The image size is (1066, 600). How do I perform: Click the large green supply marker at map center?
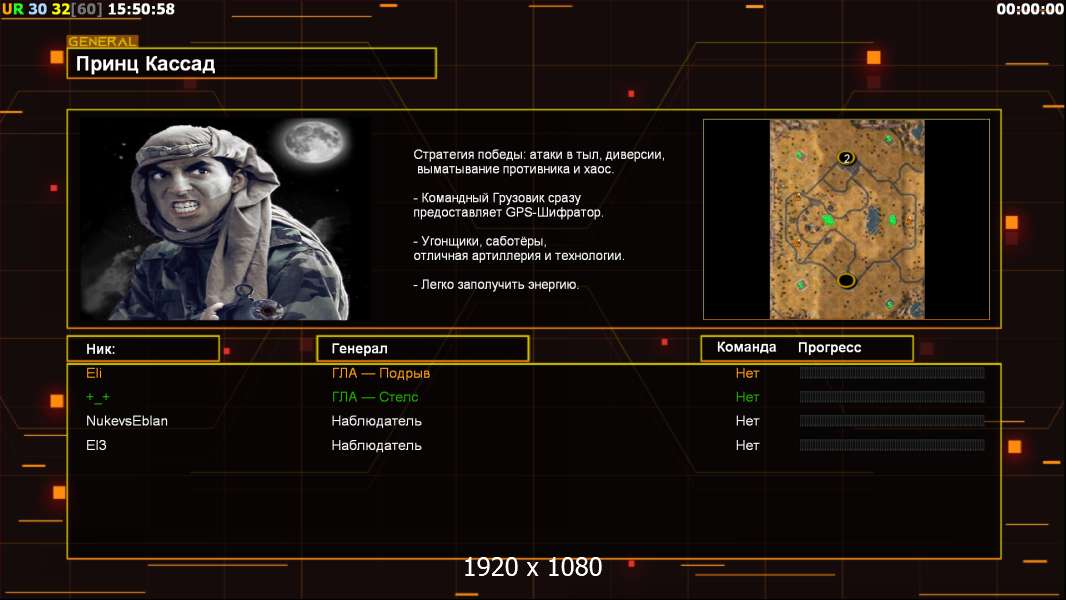click(828, 219)
